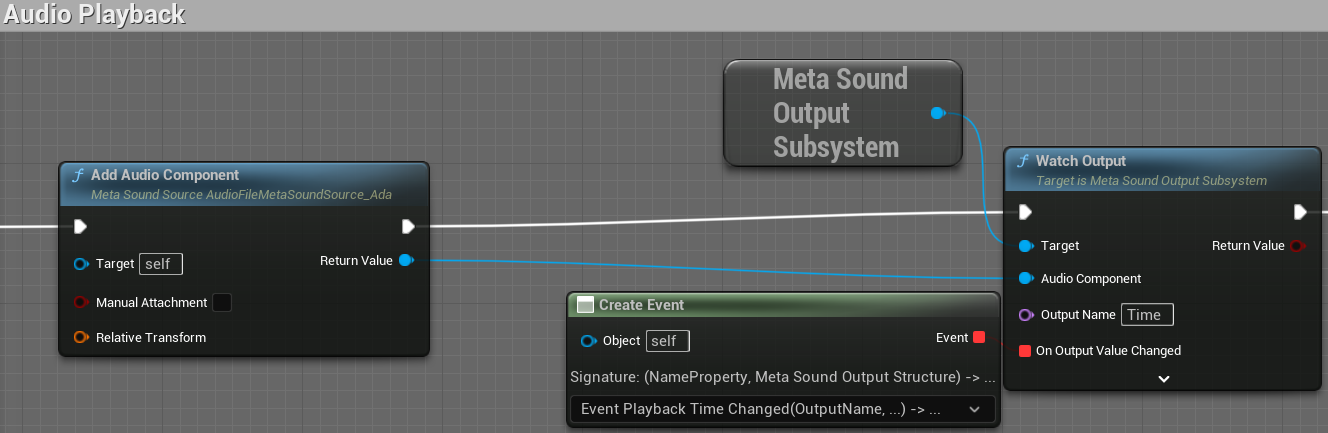Select the Add Audio Component node title
This screenshot has height=433, width=1328.
(x=165, y=175)
